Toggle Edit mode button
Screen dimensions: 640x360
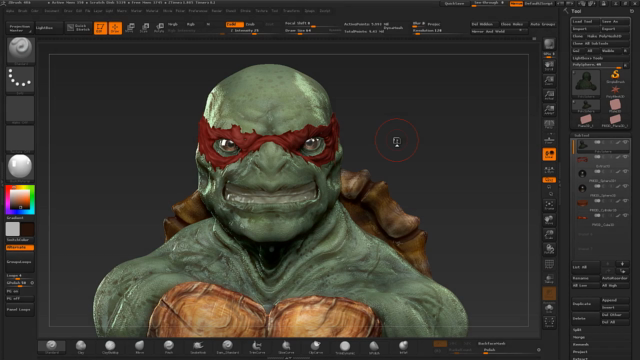[100, 28]
